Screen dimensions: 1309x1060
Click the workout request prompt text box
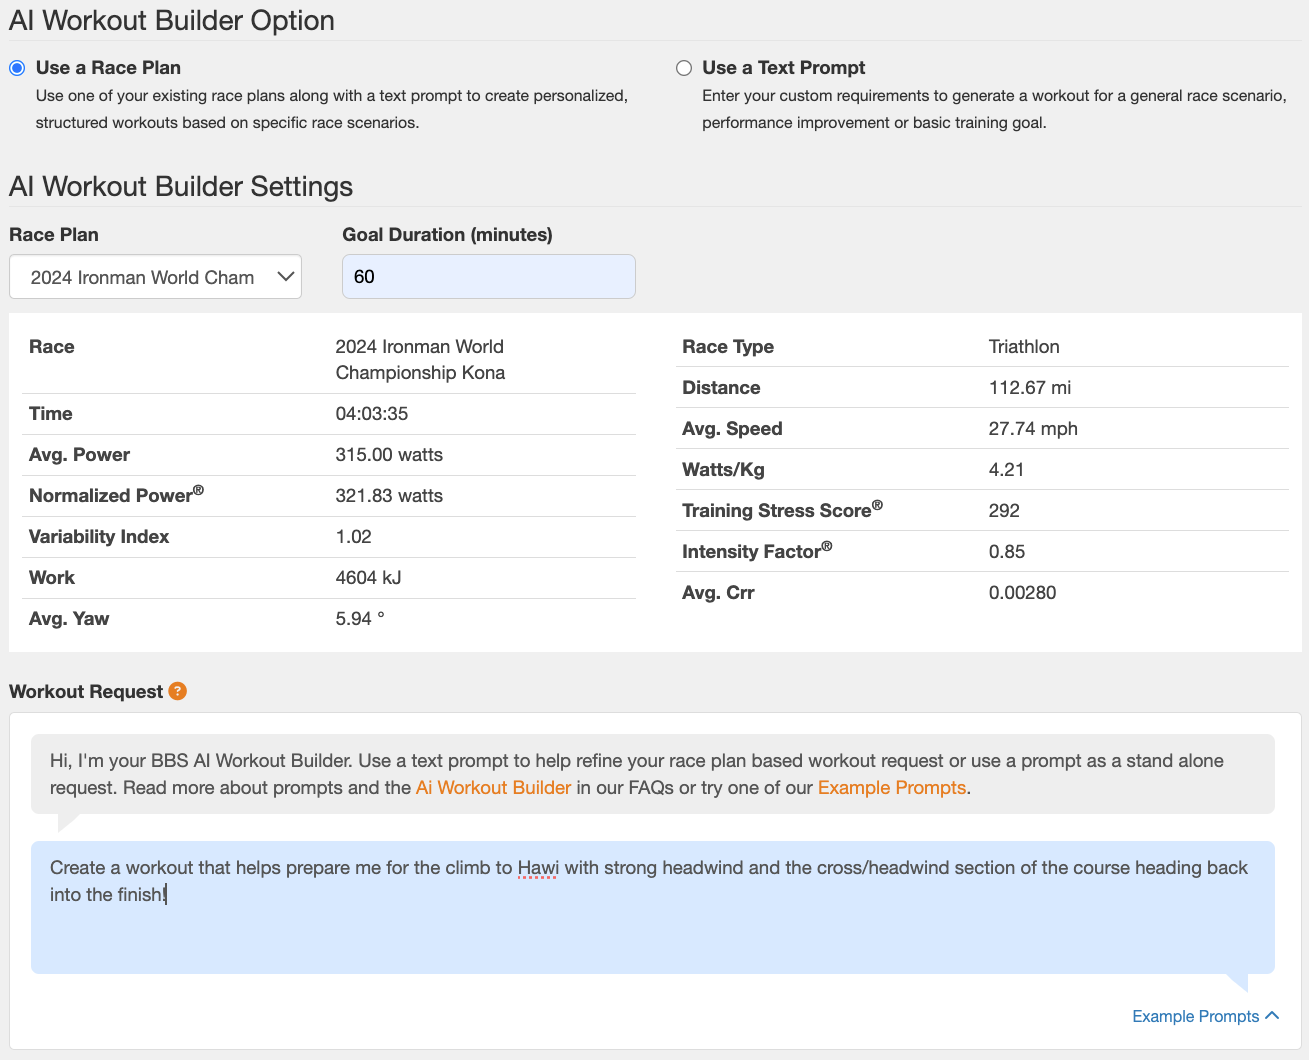pos(653,907)
